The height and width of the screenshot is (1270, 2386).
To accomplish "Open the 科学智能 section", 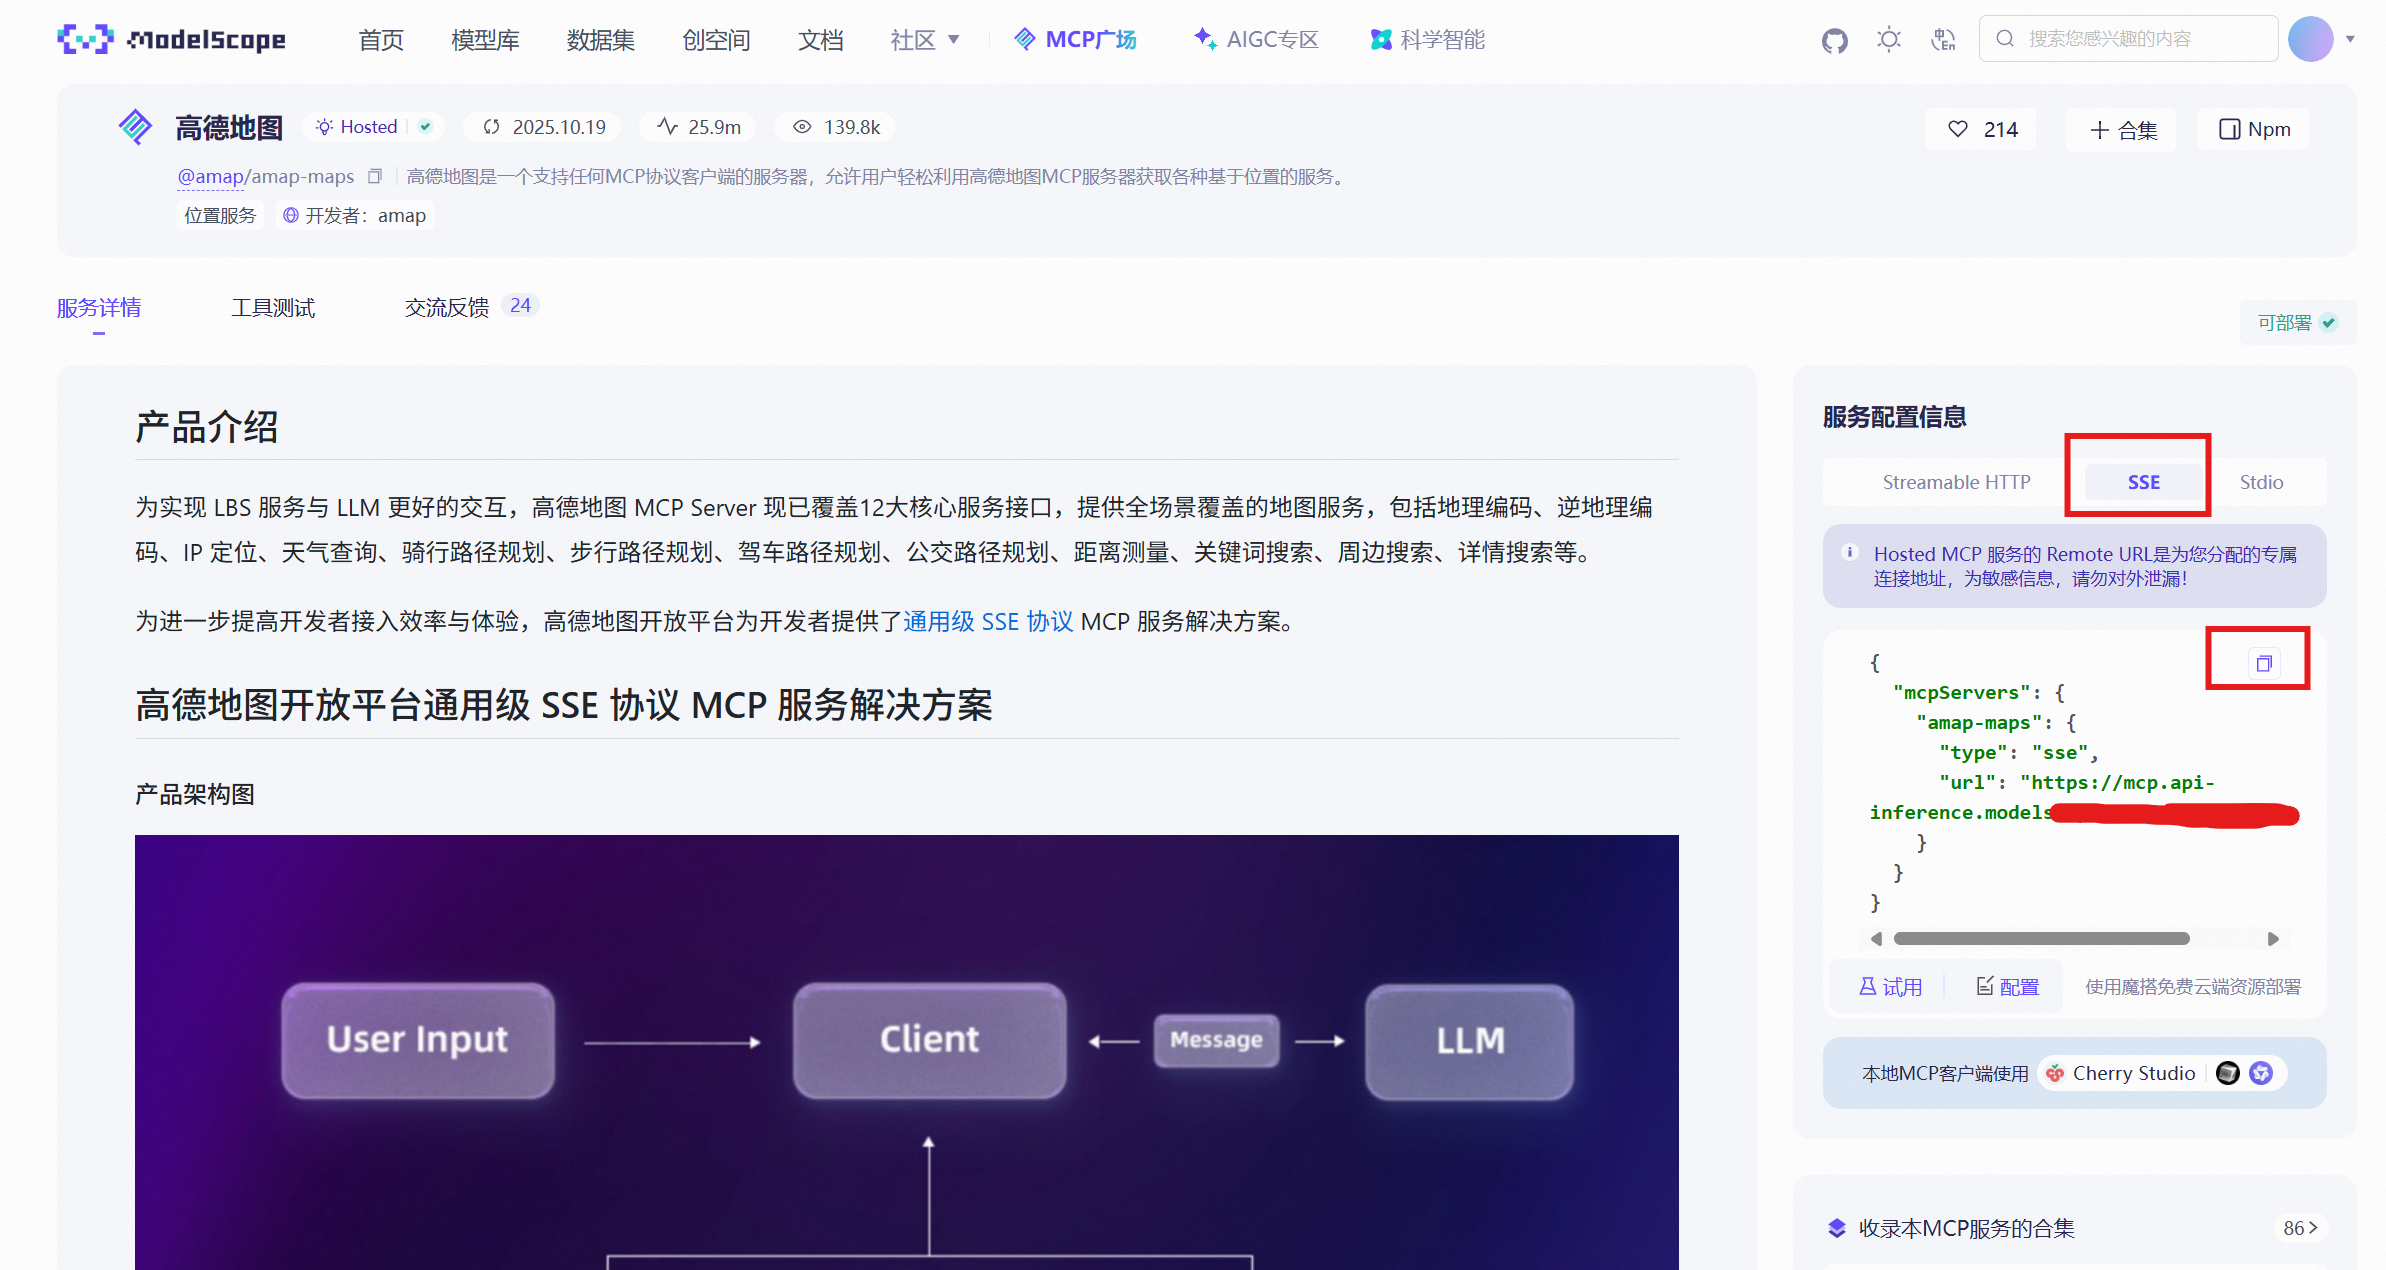I will (1427, 39).
